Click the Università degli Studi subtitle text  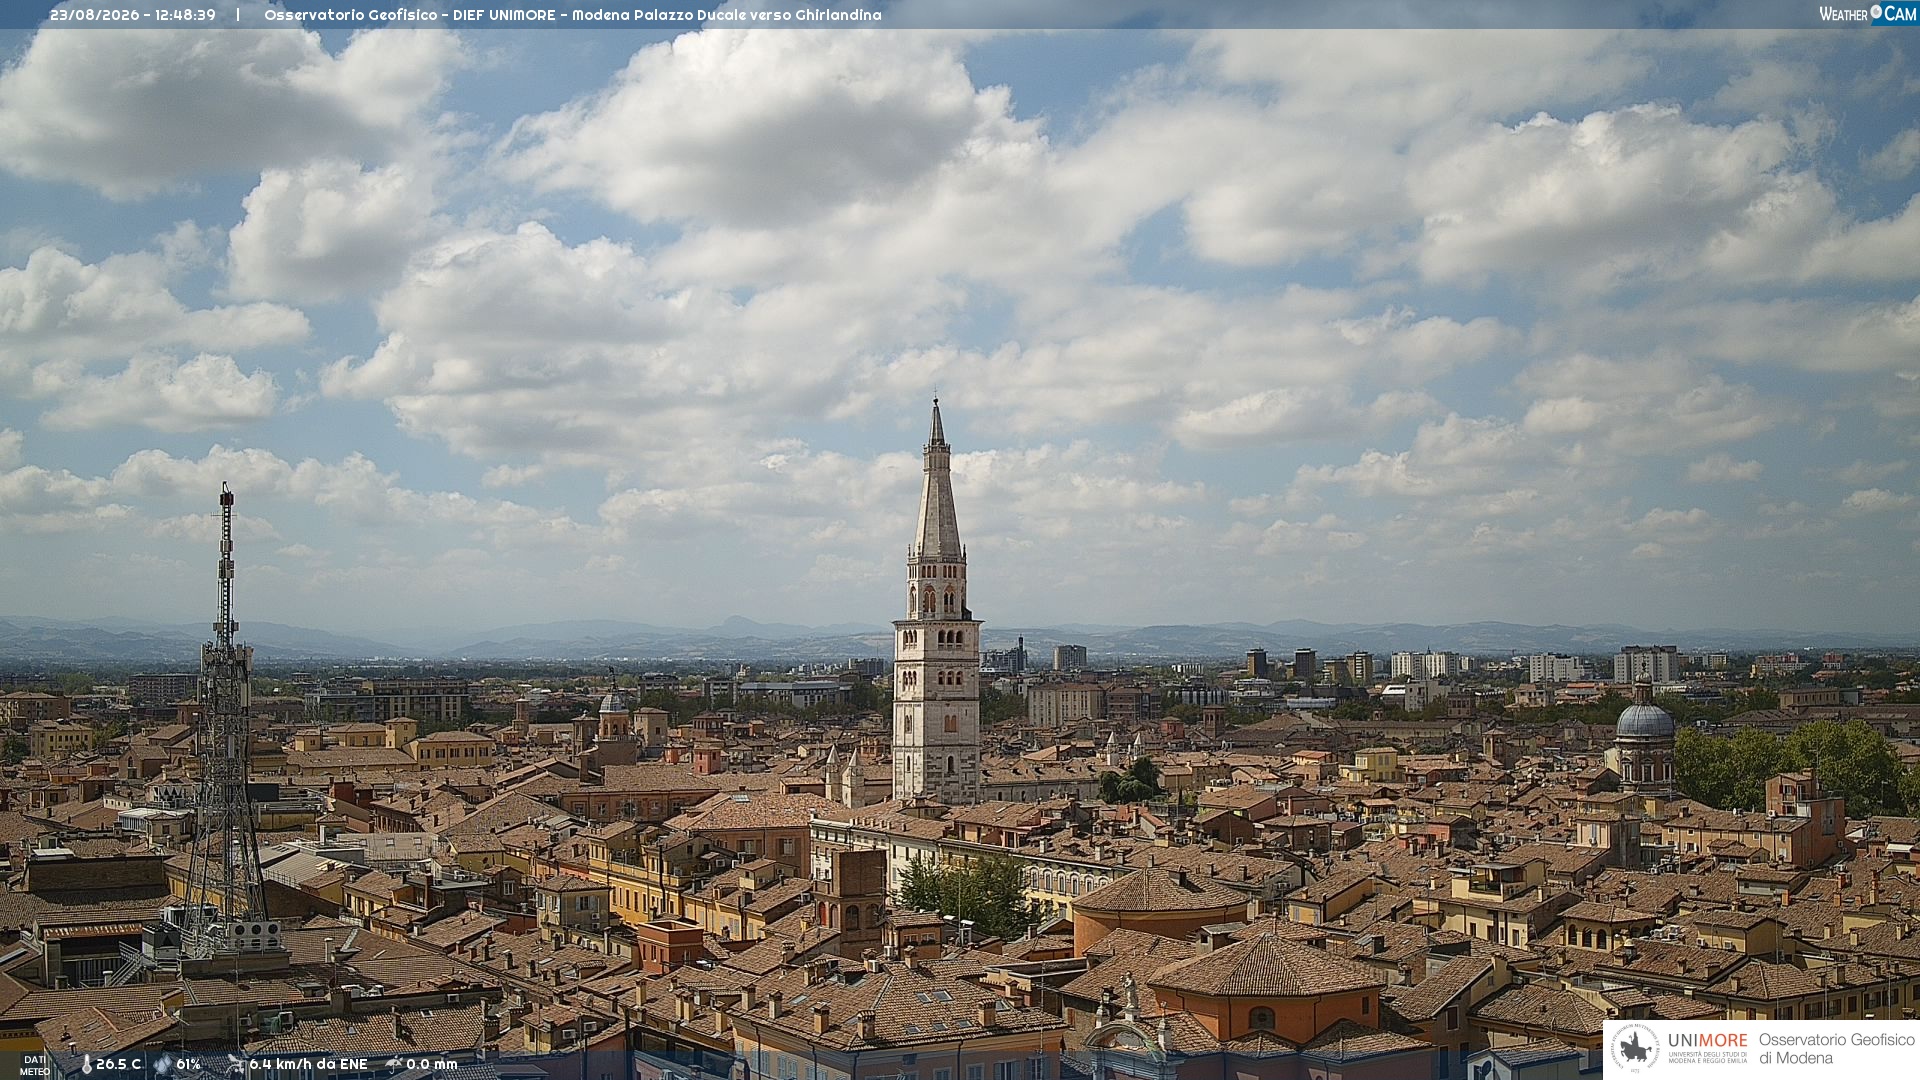pyautogui.click(x=1707, y=1057)
